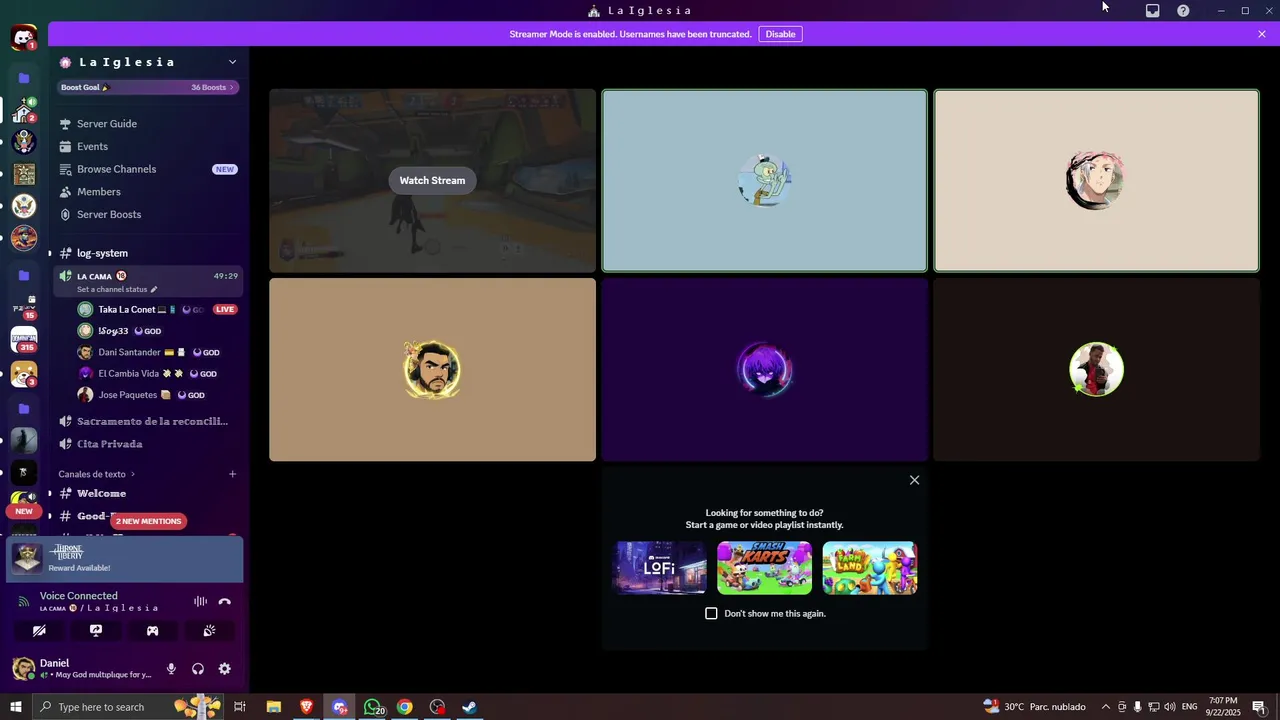Click user Jose Paquetes in voice list
The height and width of the screenshot is (720, 1280).
(158, 395)
